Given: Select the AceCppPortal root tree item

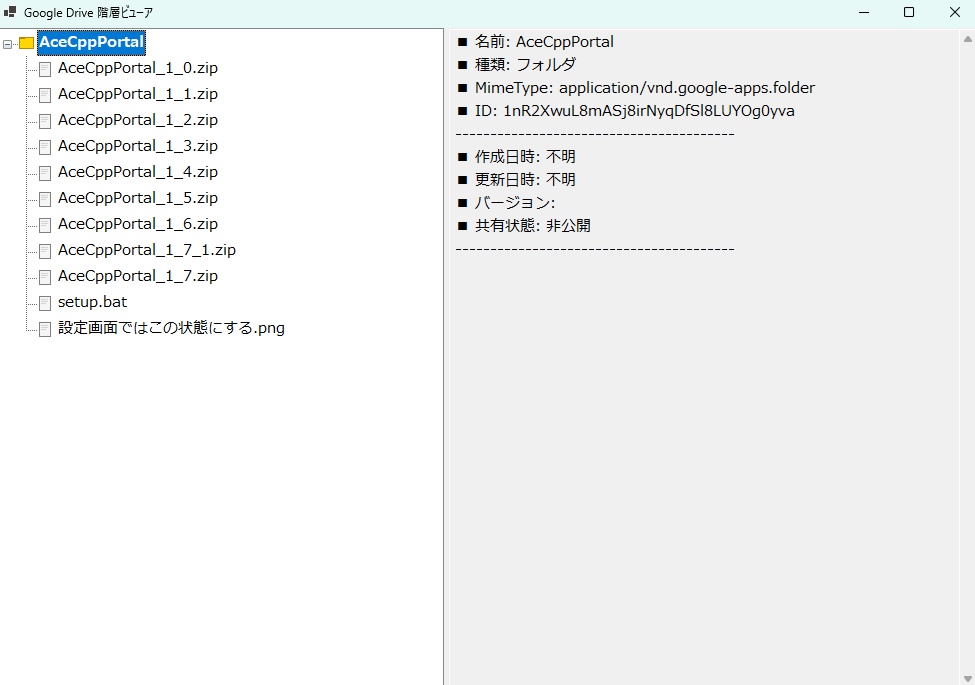Looking at the screenshot, I should [x=91, y=42].
